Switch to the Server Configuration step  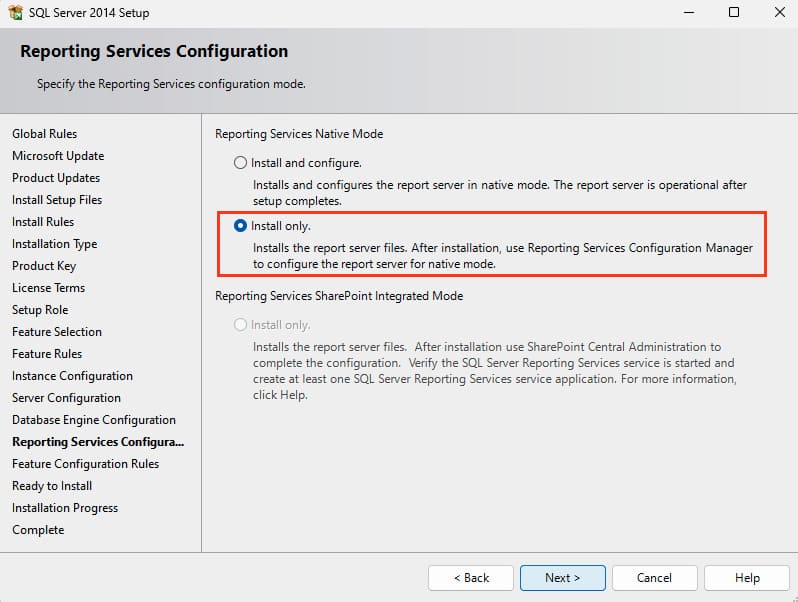tap(66, 398)
